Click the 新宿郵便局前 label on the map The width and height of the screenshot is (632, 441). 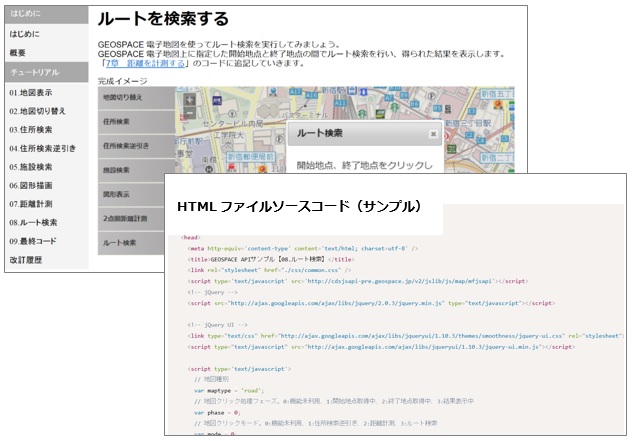[250, 156]
